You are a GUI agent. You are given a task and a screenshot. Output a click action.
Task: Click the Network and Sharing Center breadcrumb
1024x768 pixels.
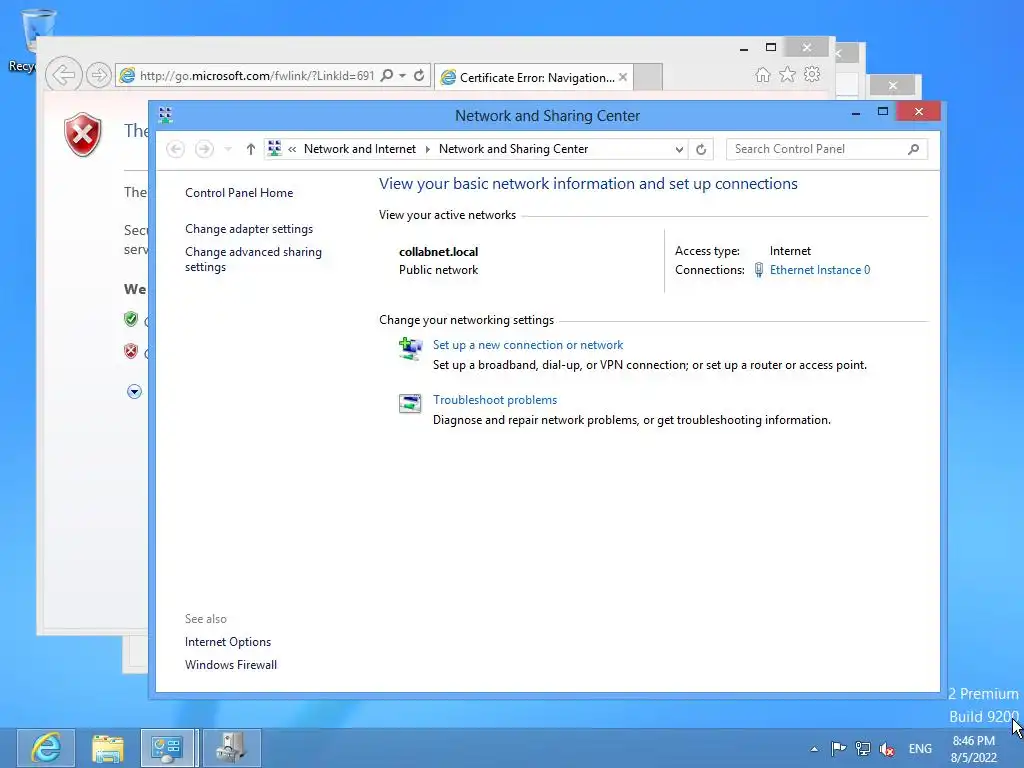513,149
